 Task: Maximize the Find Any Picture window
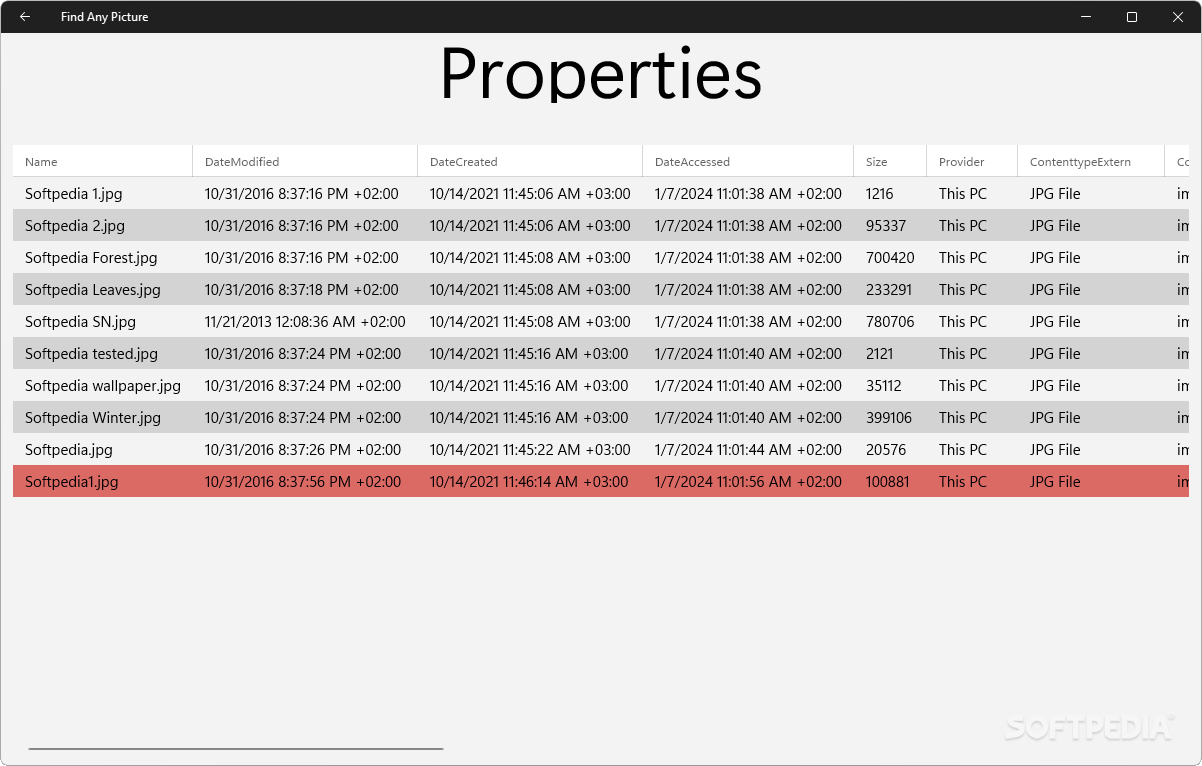pyautogui.click(x=1132, y=16)
